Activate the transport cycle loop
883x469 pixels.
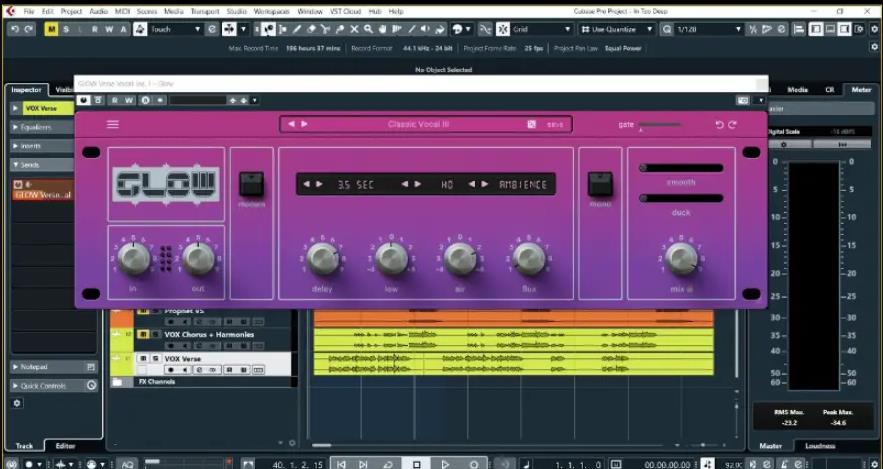coord(388,464)
